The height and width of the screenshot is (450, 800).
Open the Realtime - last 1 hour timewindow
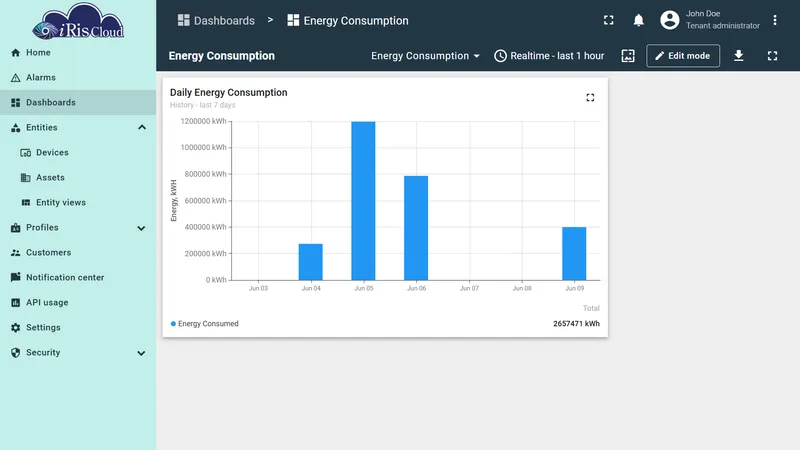(x=549, y=56)
